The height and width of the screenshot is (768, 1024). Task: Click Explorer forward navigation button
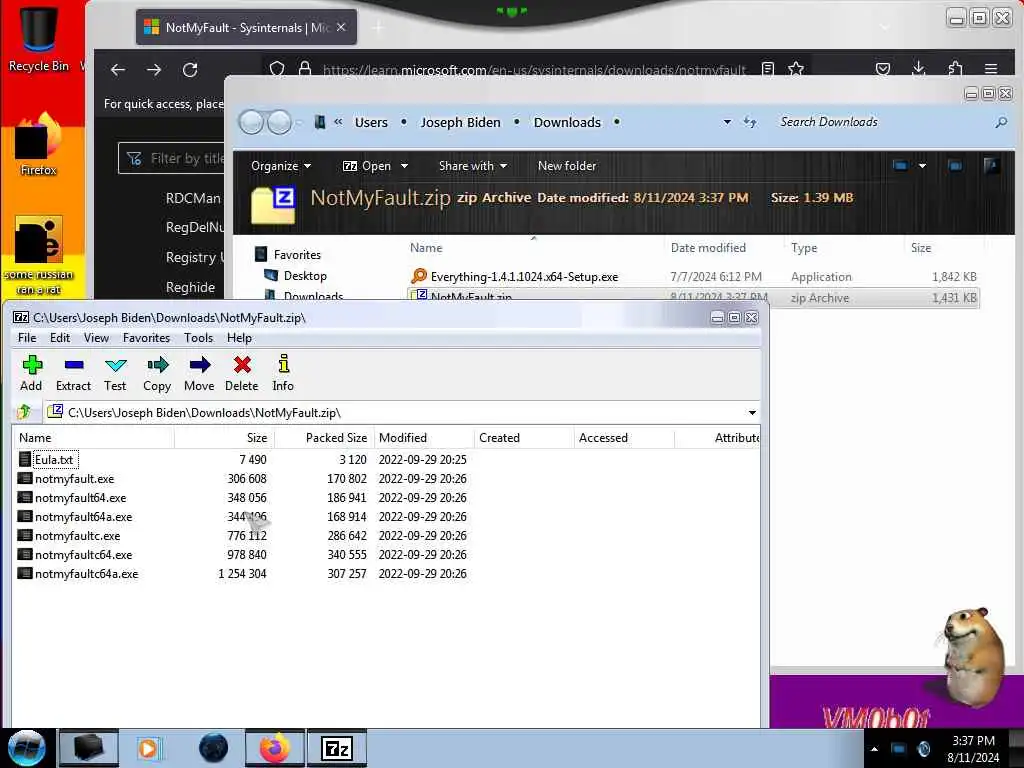click(x=280, y=122)
